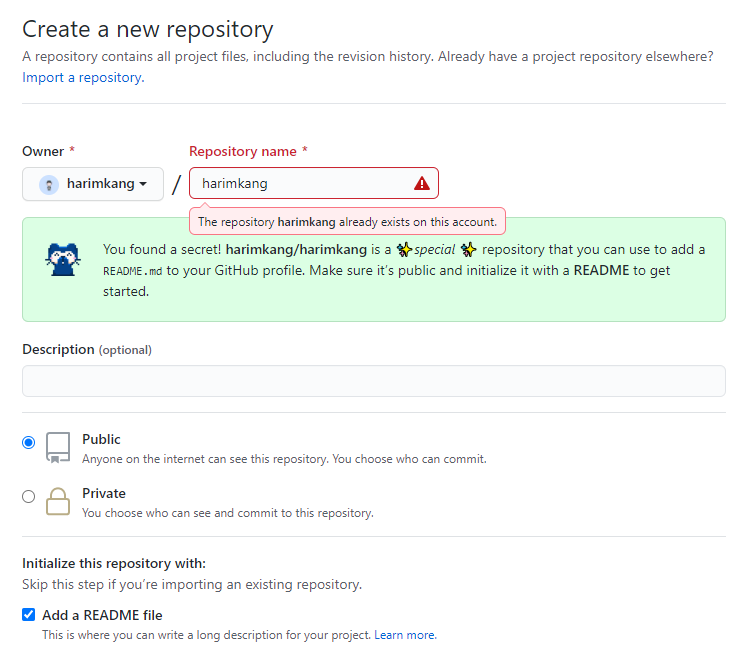The height and width of the screenshot is (656, 749).
Task: Click the 'already exists on this account' error tooltip
Action: [x=347, y=222]
